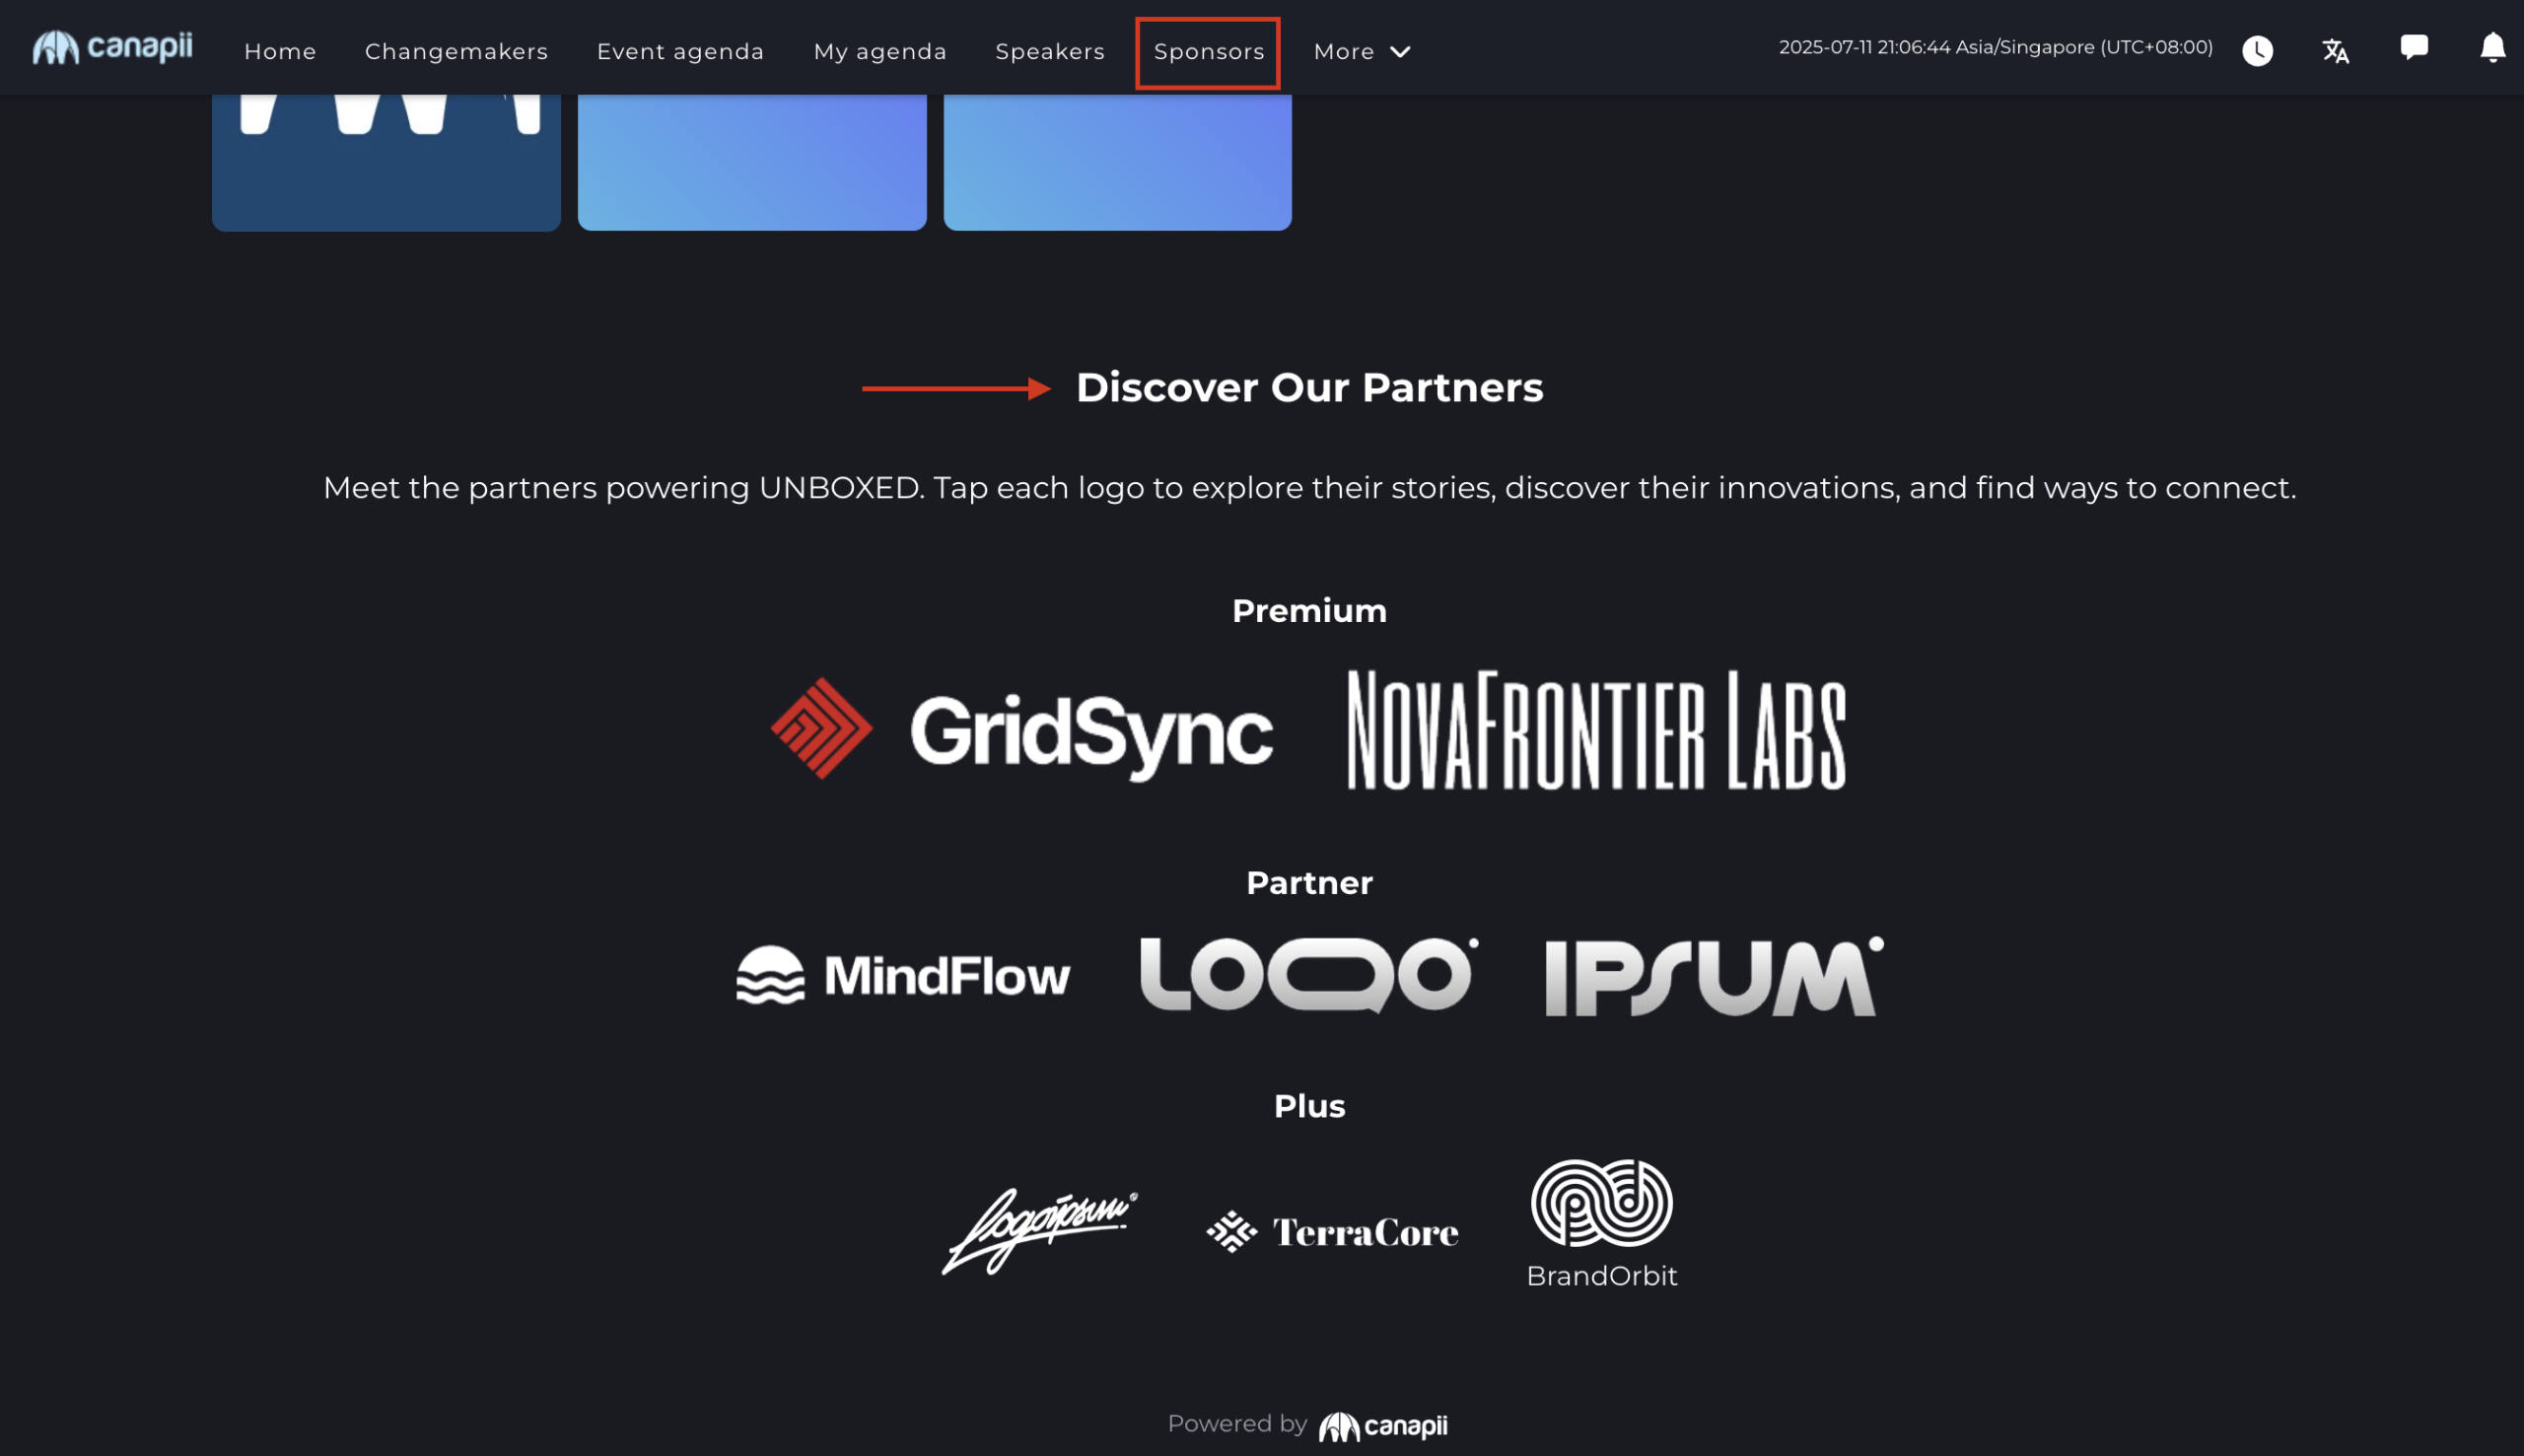Open the chat messages icon

2413,48
